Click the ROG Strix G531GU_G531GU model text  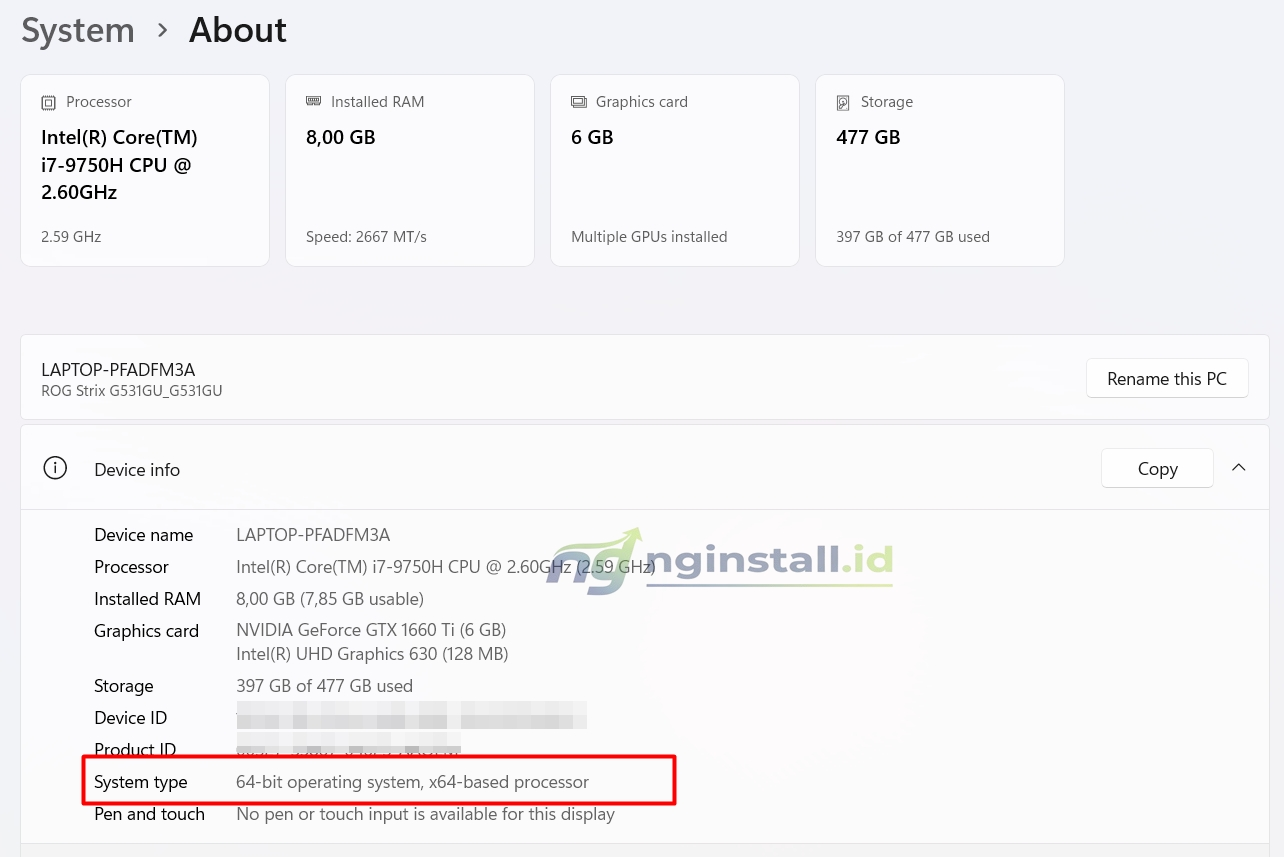tap(132, 391)
